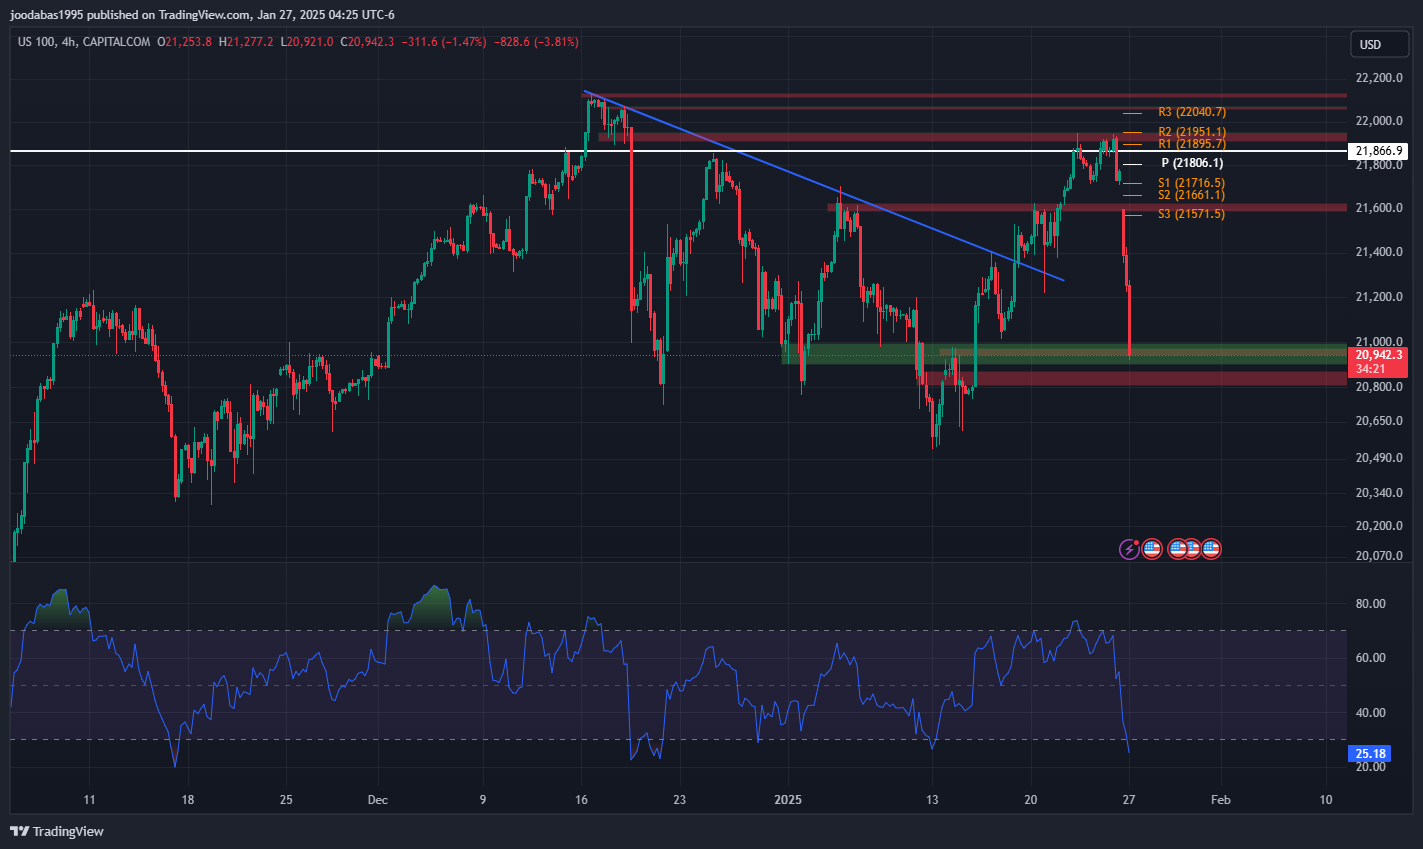Click the current price label 20,942.3

coord(1378,355)
